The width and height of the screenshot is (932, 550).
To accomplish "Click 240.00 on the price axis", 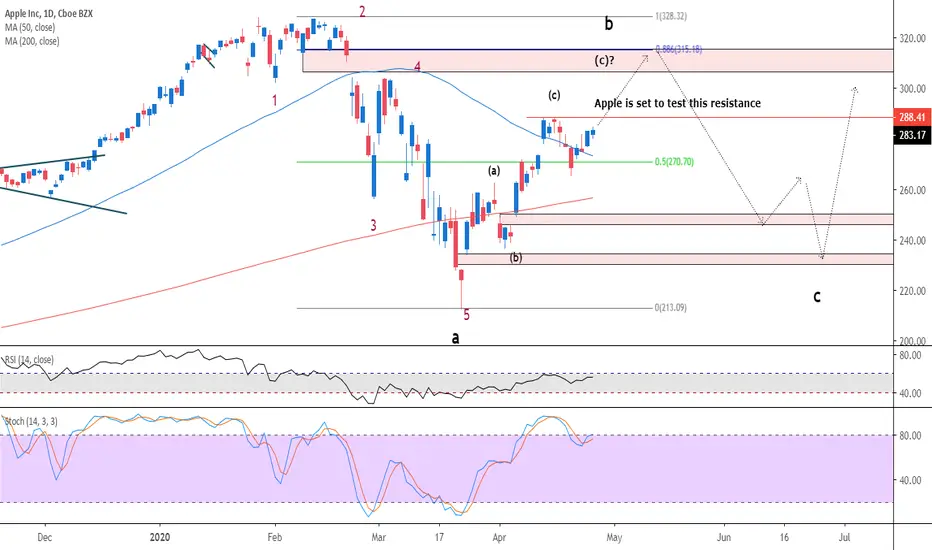I will coord(912,240).
